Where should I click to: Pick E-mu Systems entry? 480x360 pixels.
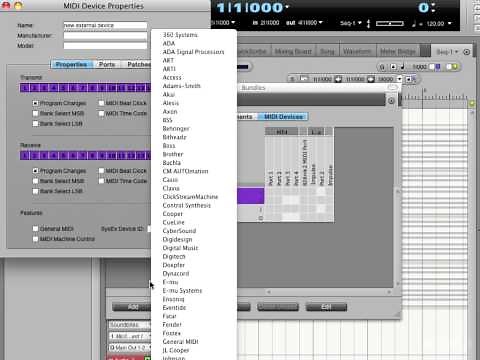[x=182, y=291]
